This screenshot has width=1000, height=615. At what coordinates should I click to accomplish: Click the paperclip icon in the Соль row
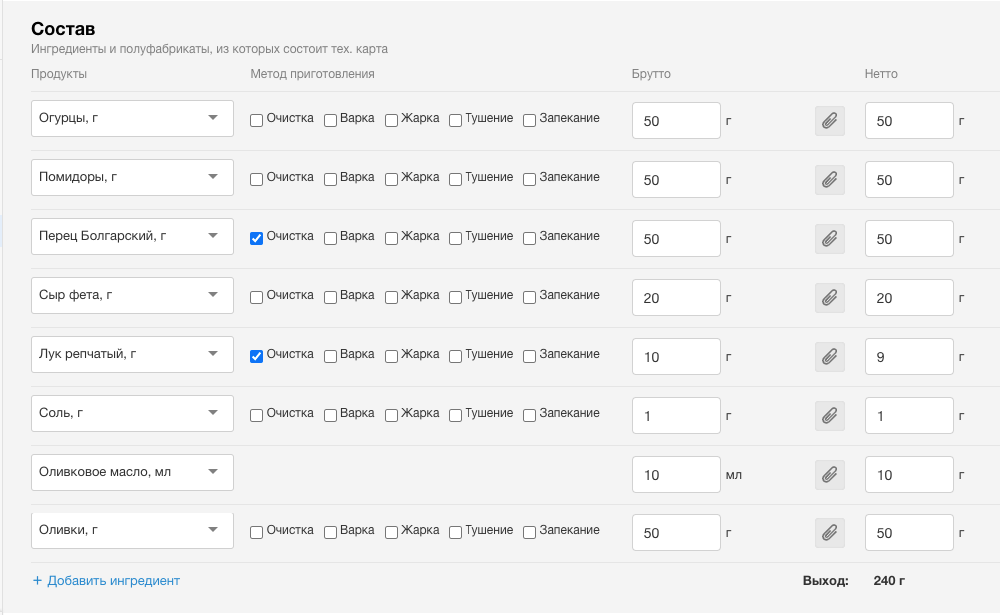[x=829, y=415]
